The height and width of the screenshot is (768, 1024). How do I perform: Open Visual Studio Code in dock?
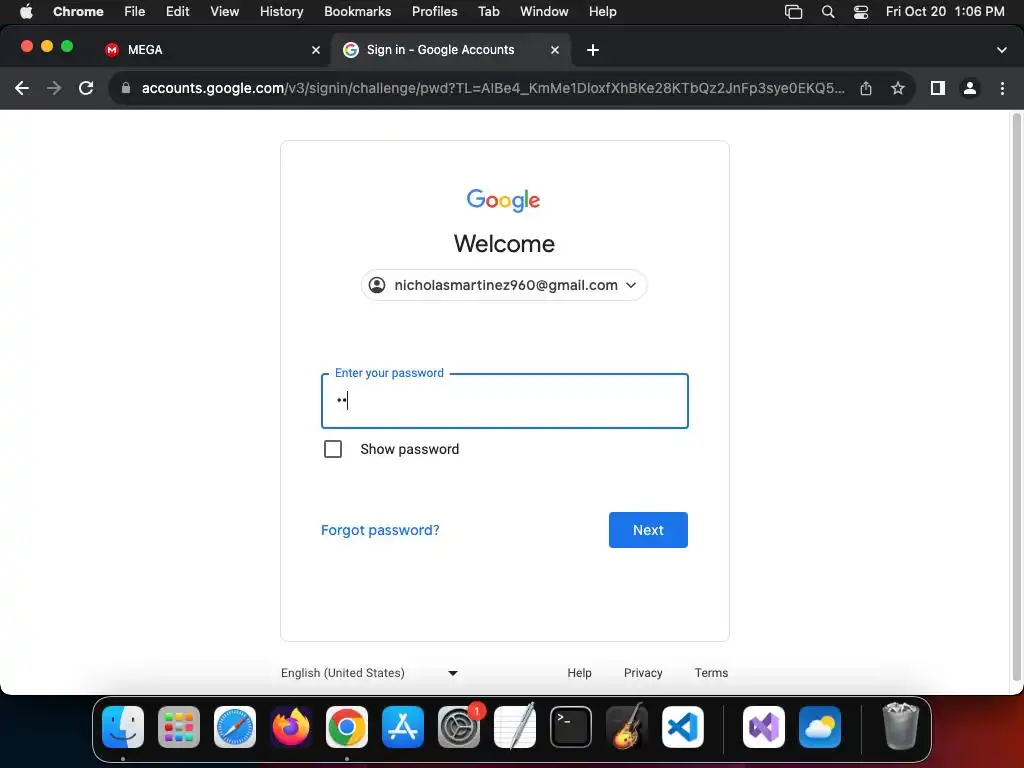tap(682, 726)
